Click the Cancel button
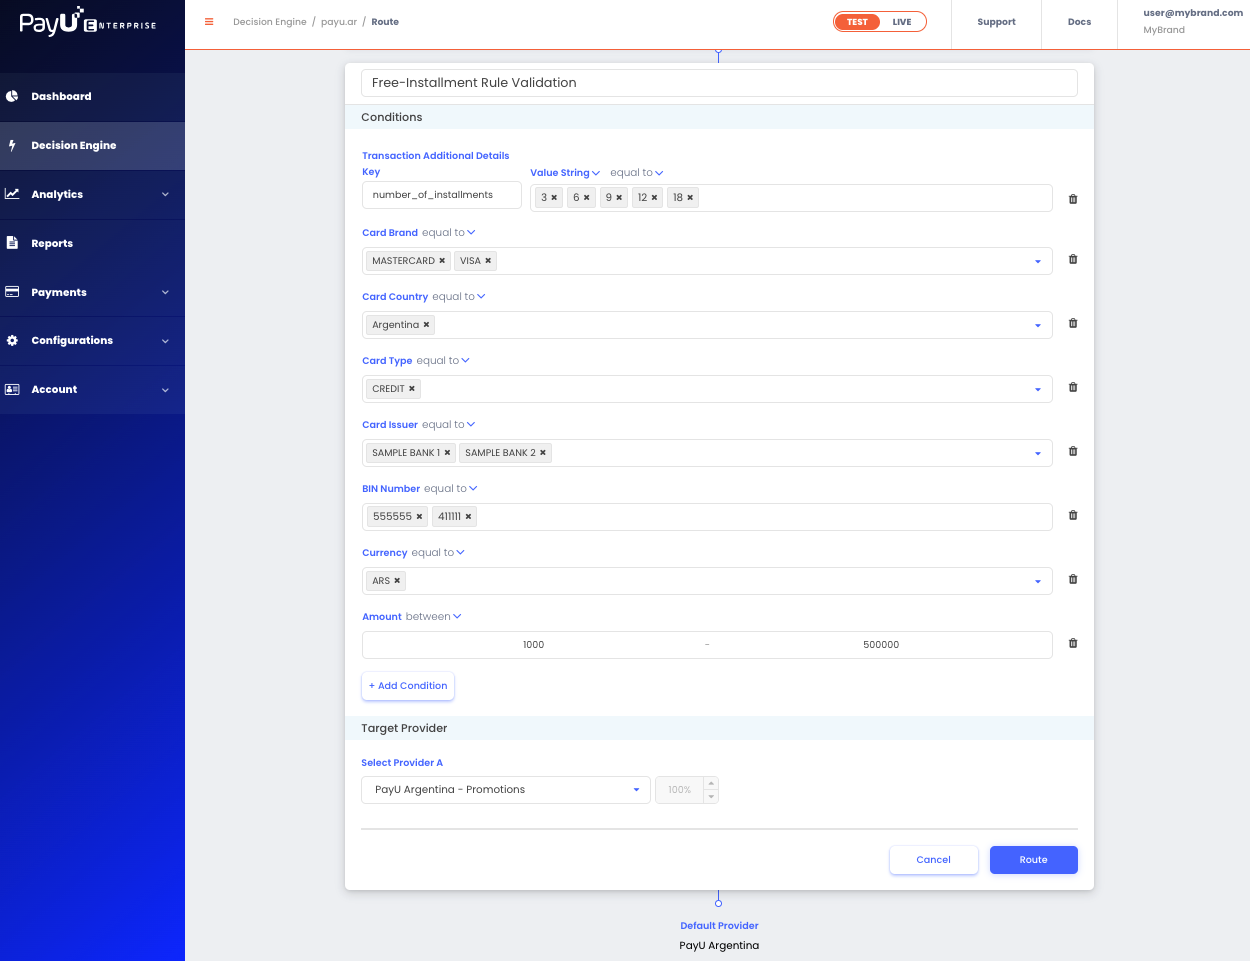1250x961 pixels. (934, 860)
